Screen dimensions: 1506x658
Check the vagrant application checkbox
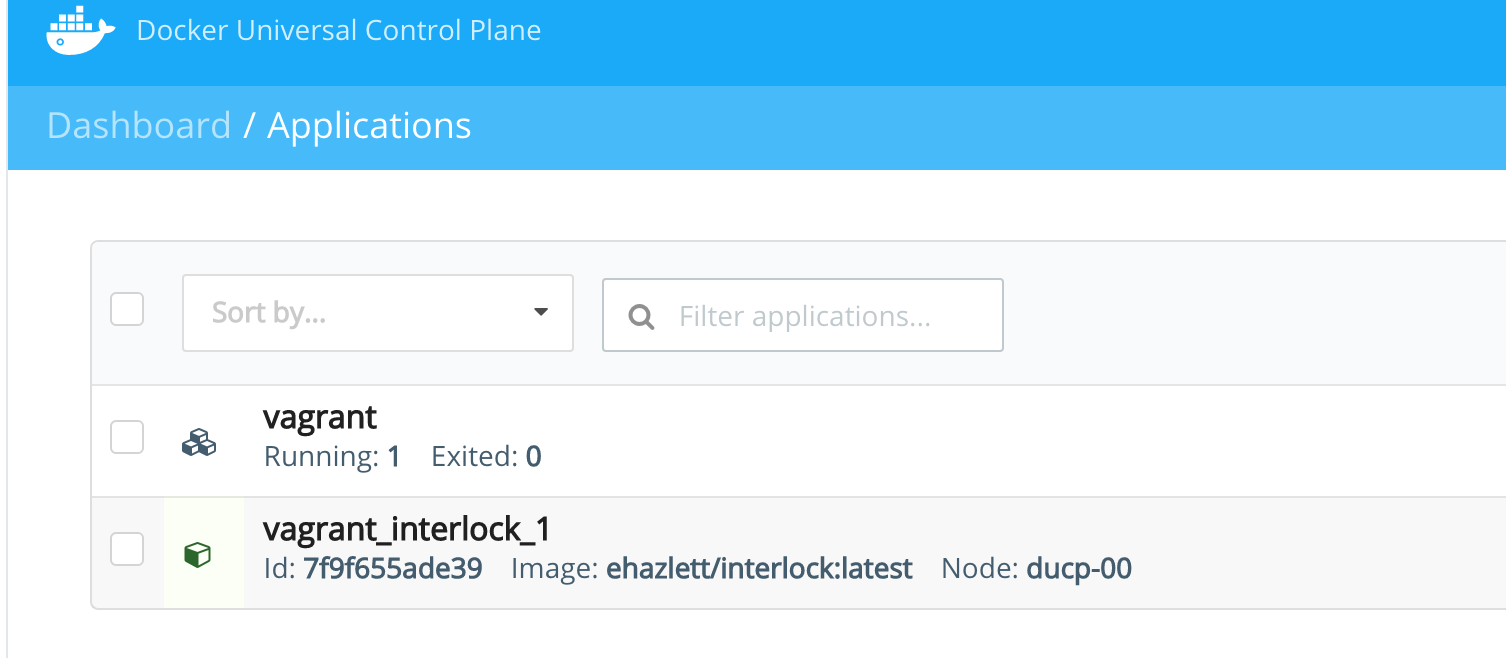[x=127, y=437]
